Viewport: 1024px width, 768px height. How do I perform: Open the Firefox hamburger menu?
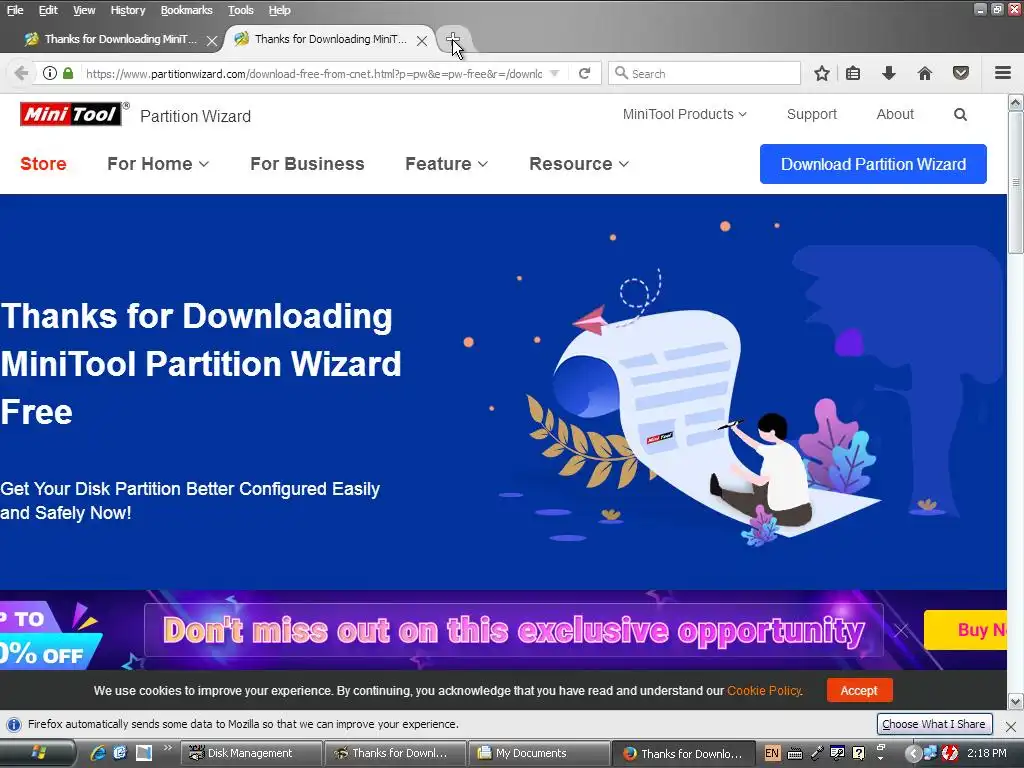click(x=1002, y=73)
